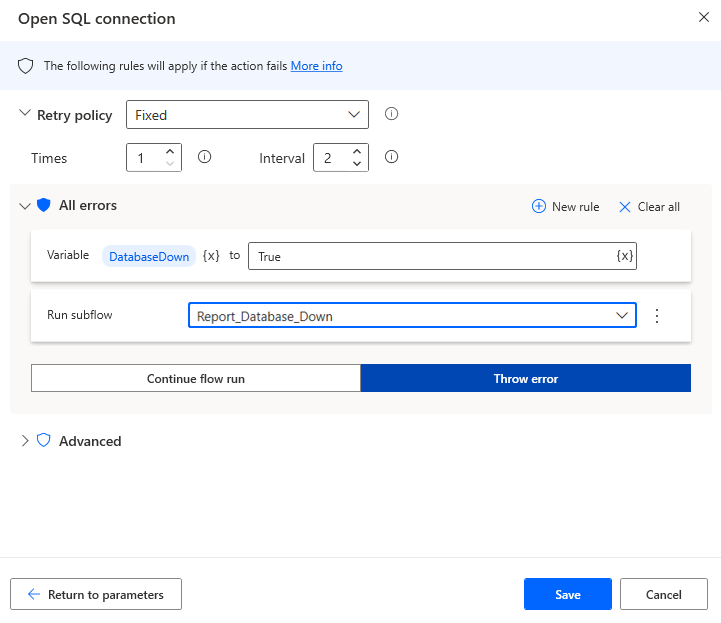The width and height of the screenshot is (721, 623).
Task: Clear all error rules
Action: click(x=649, y=207)
